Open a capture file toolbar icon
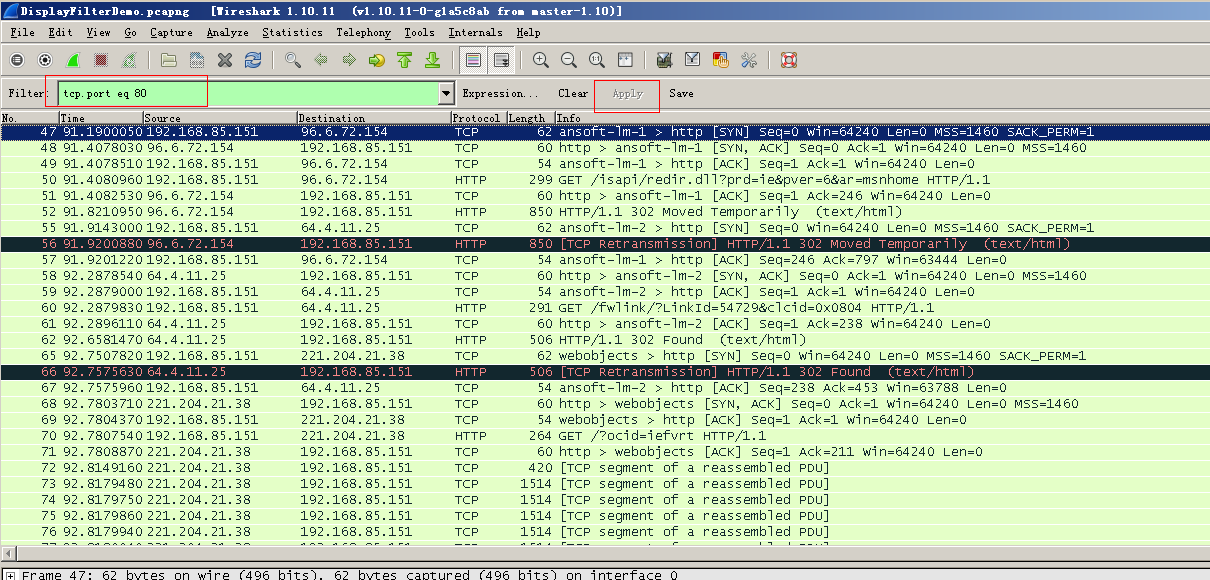The height and width of the screenshot is (580, 1210). (169, 60)
